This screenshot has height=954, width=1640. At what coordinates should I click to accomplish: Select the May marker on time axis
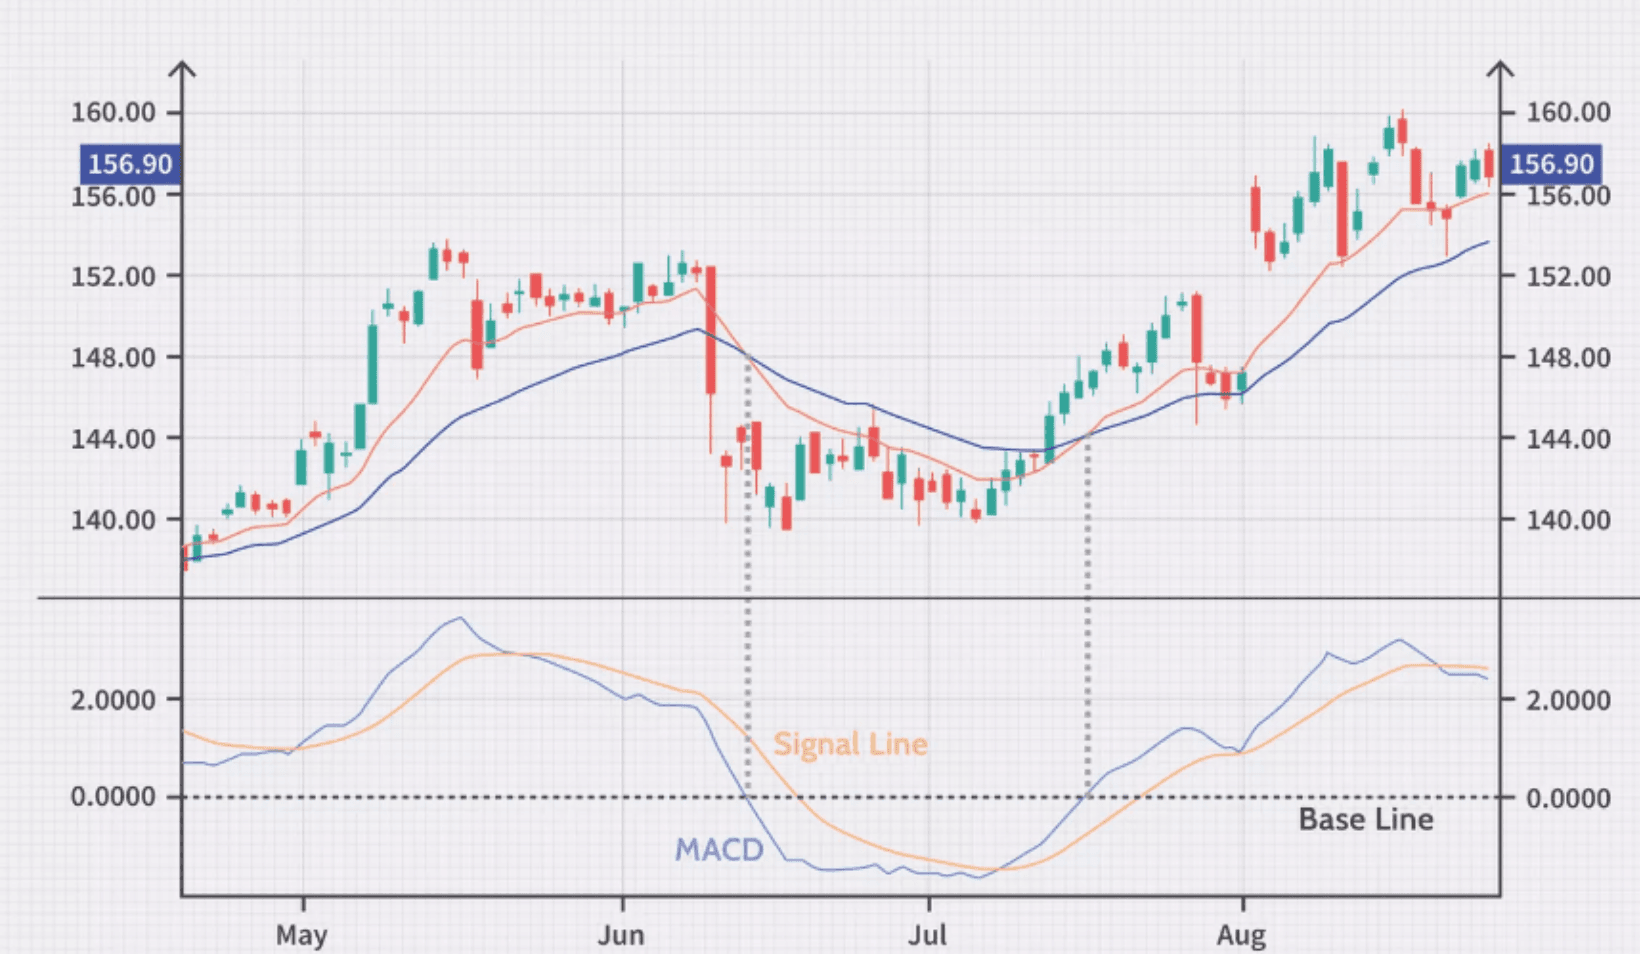pyautogui.click(x=301, y=935)
